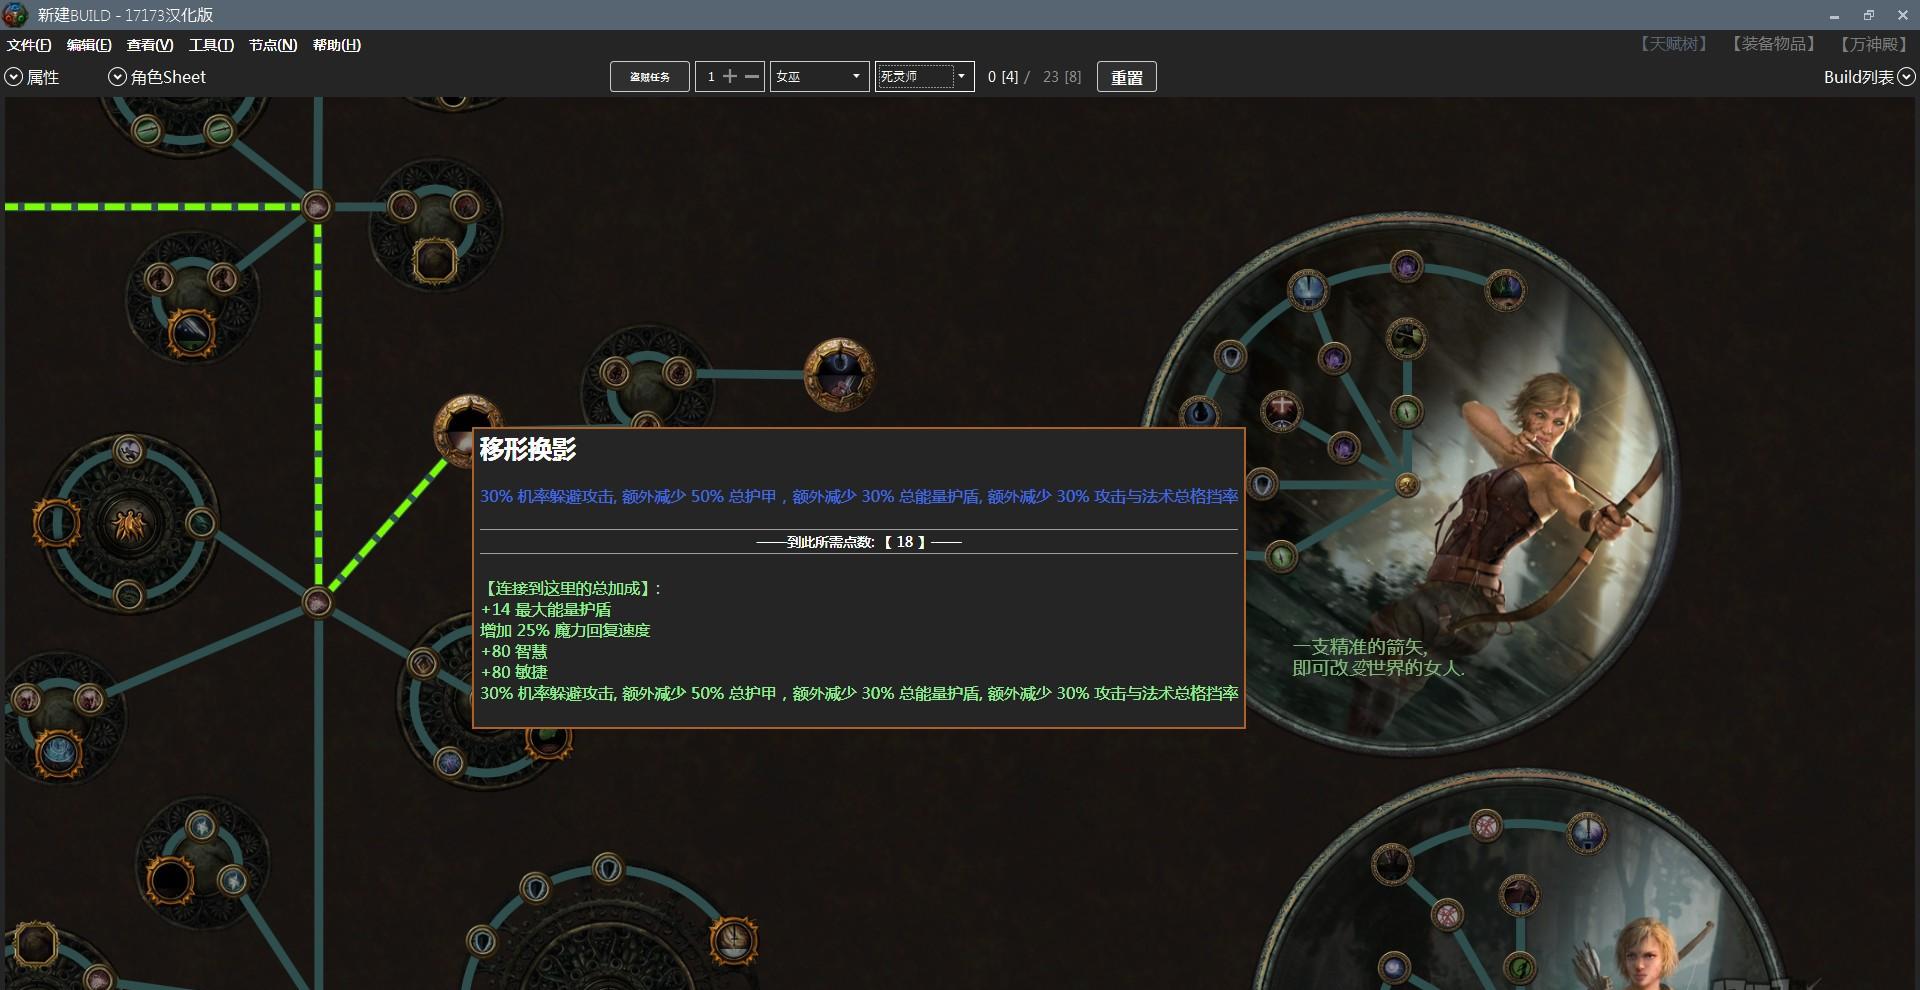Expand the 属性 panel
1920x990 pixels.
(32, 77)
